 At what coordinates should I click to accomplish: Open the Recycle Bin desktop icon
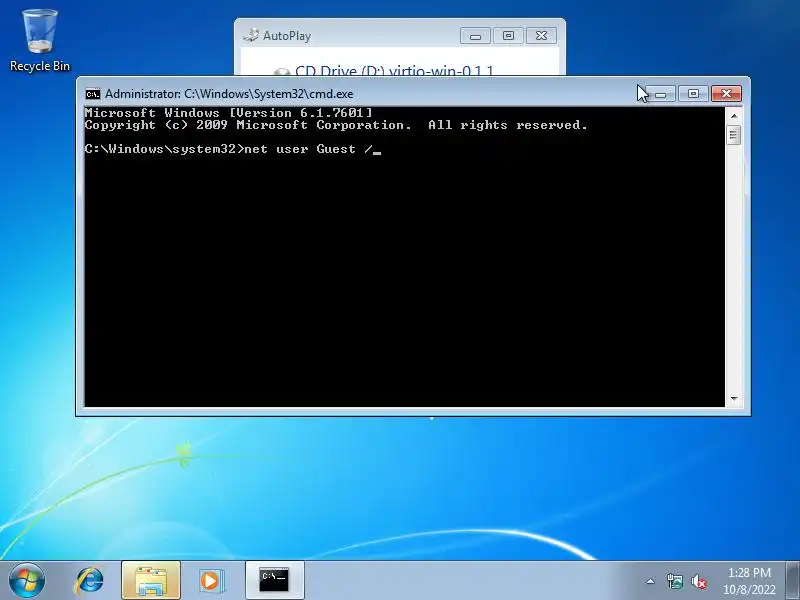click(x=40, y=41)
